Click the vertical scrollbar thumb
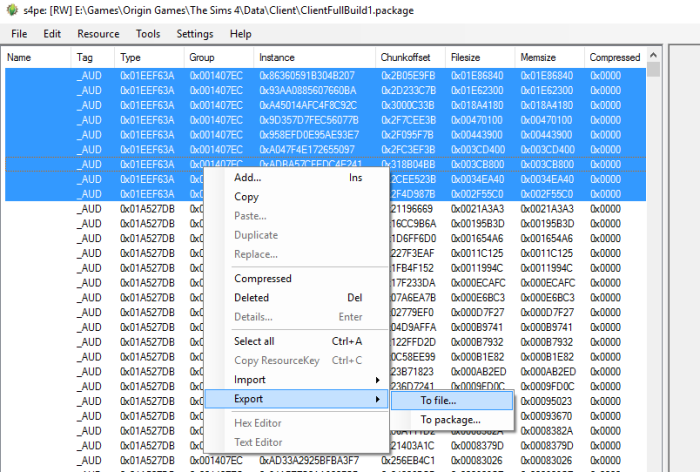 point(653,70)
